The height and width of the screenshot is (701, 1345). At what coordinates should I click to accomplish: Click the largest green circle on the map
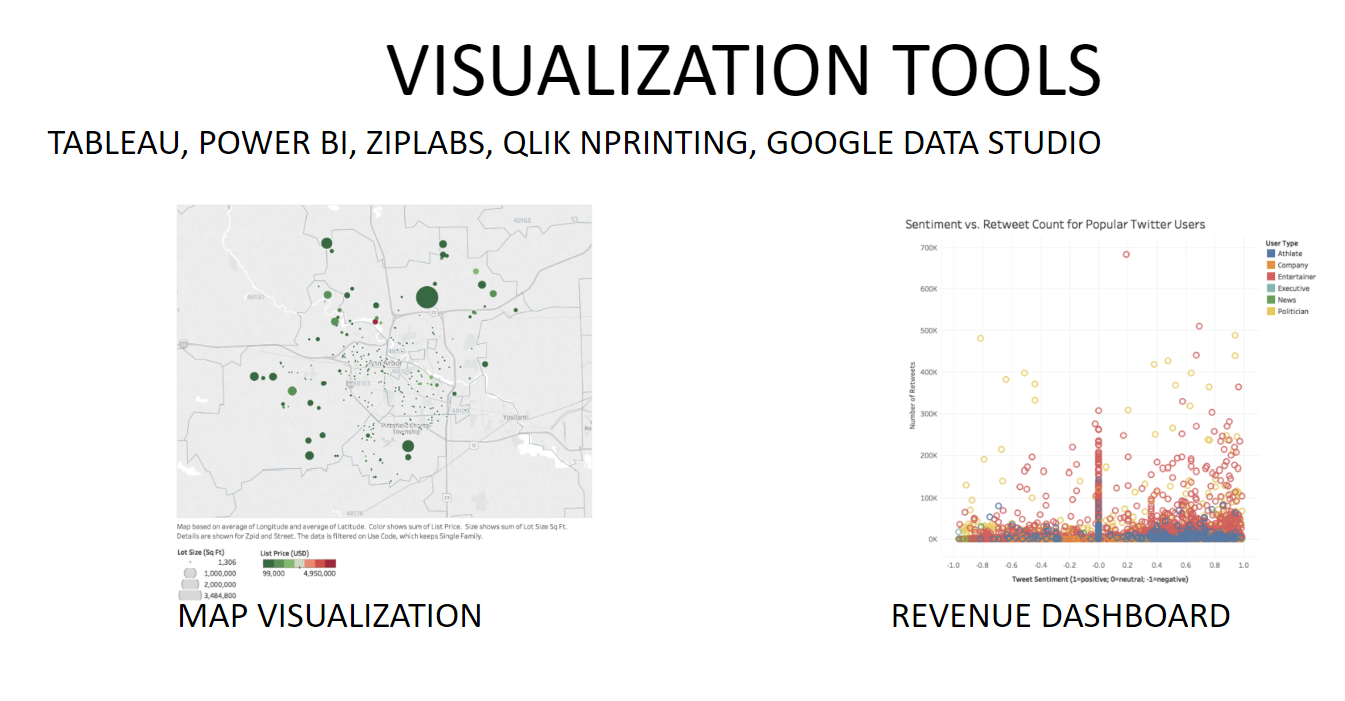(x=427, y=297)
